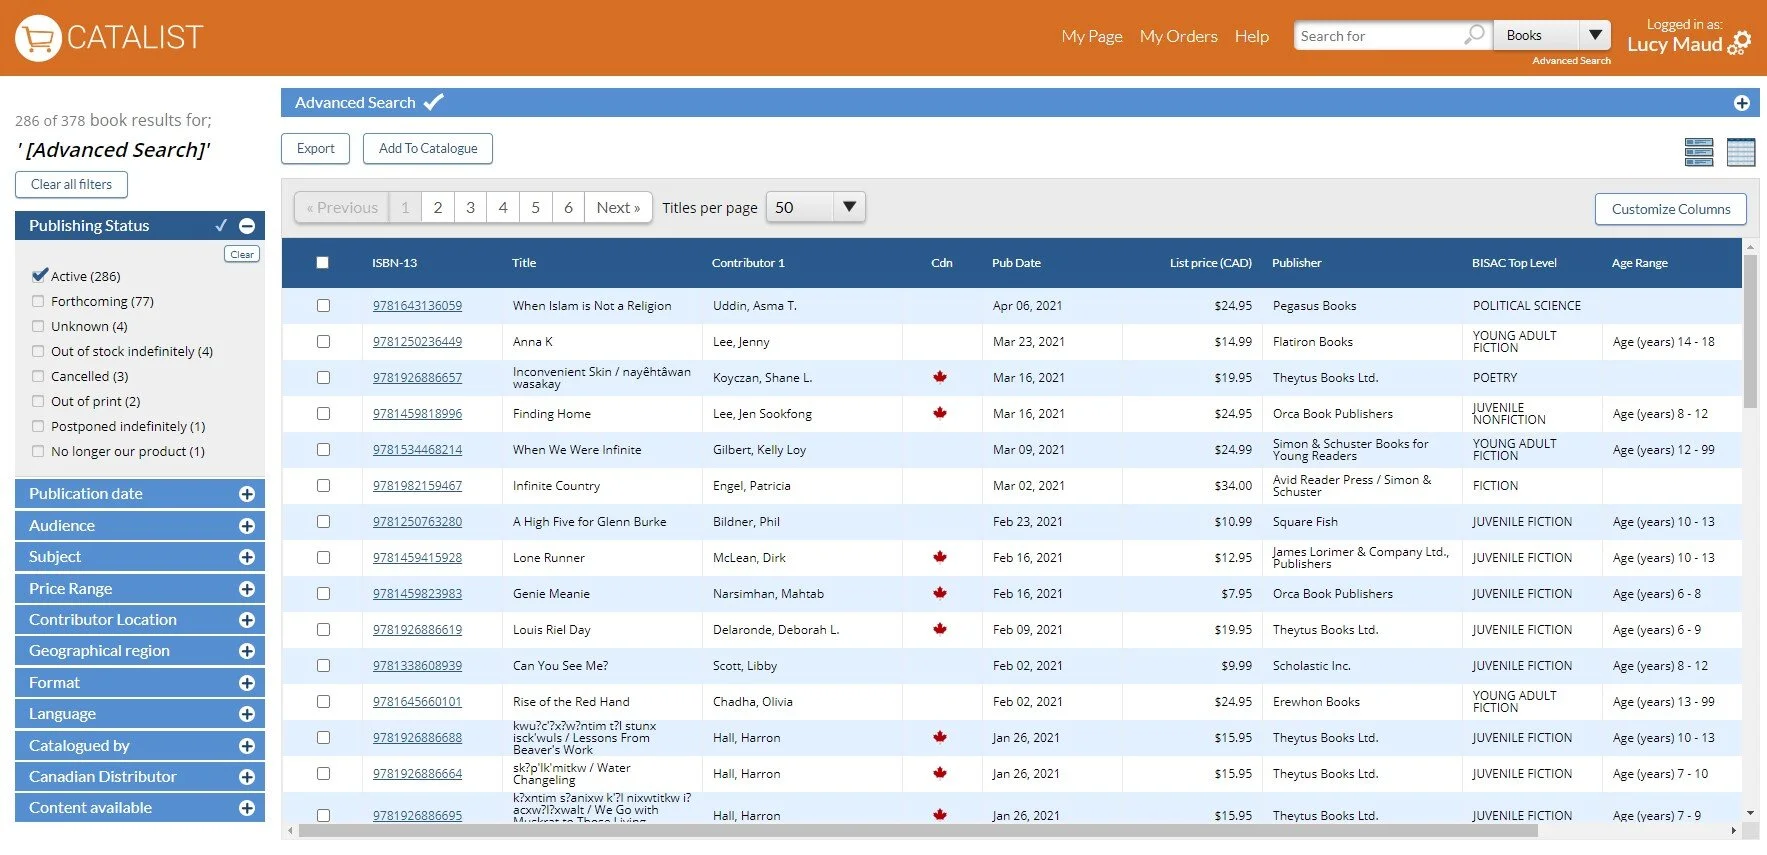Open the Help menu item
This screenshot has height=855, width=1767.
[1252, 36]
